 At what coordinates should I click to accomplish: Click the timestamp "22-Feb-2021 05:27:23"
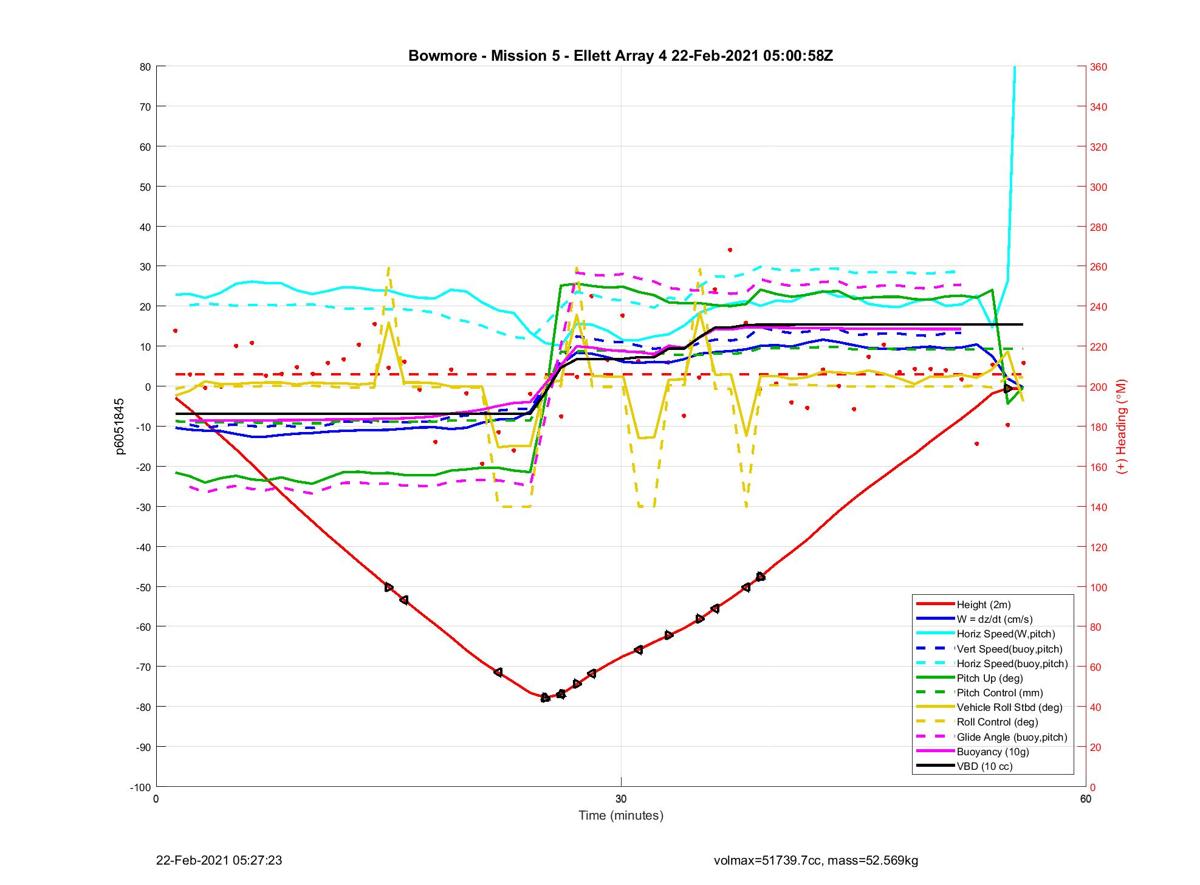pos(219,859)
